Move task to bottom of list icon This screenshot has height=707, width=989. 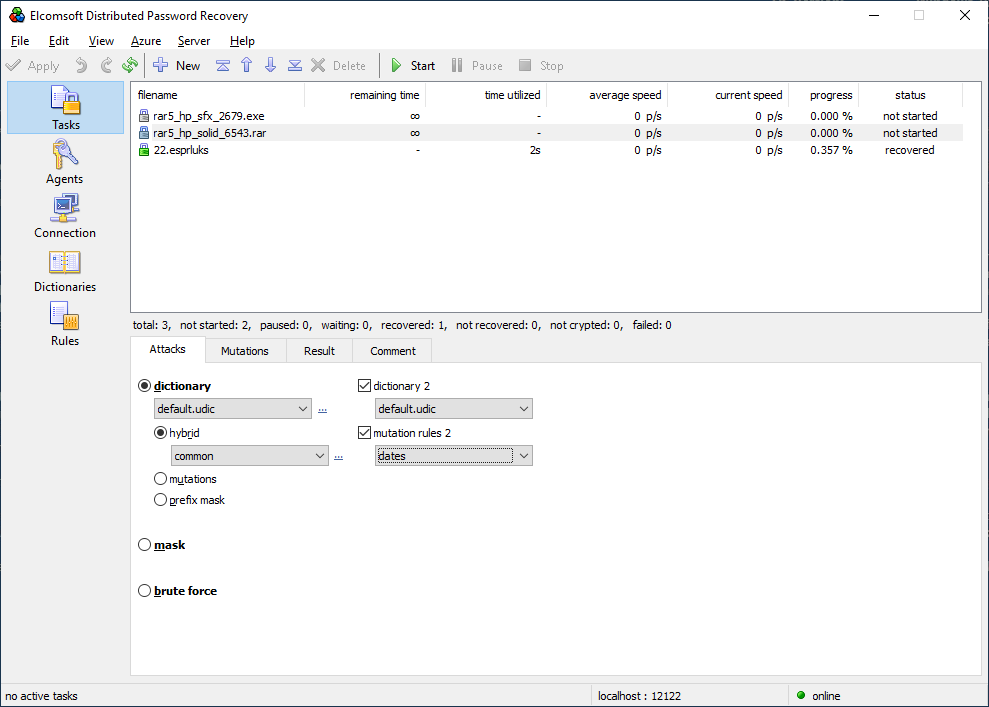point(295,65)
